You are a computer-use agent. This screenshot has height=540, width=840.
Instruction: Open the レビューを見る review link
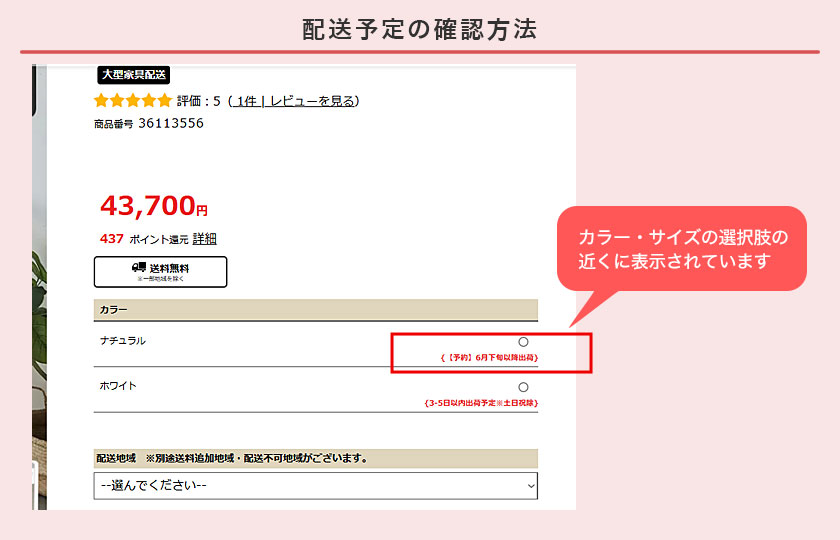[312, 101]
